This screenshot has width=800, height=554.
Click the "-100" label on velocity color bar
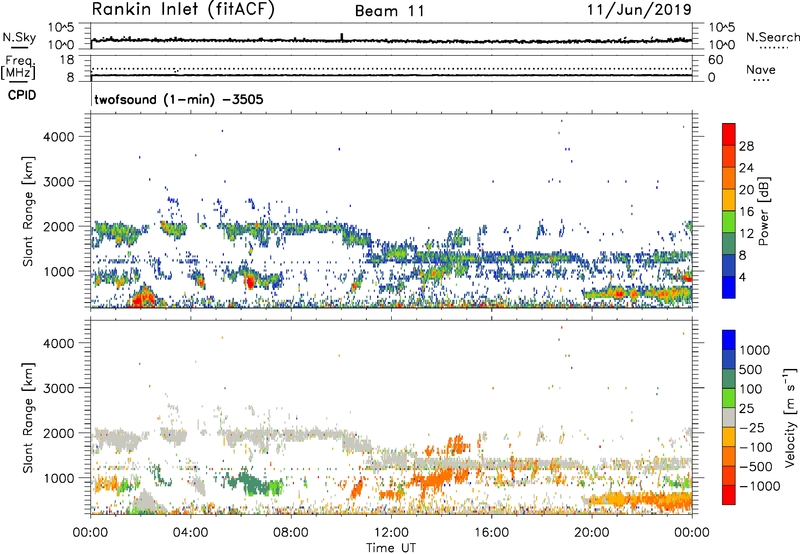click(755, 447)
